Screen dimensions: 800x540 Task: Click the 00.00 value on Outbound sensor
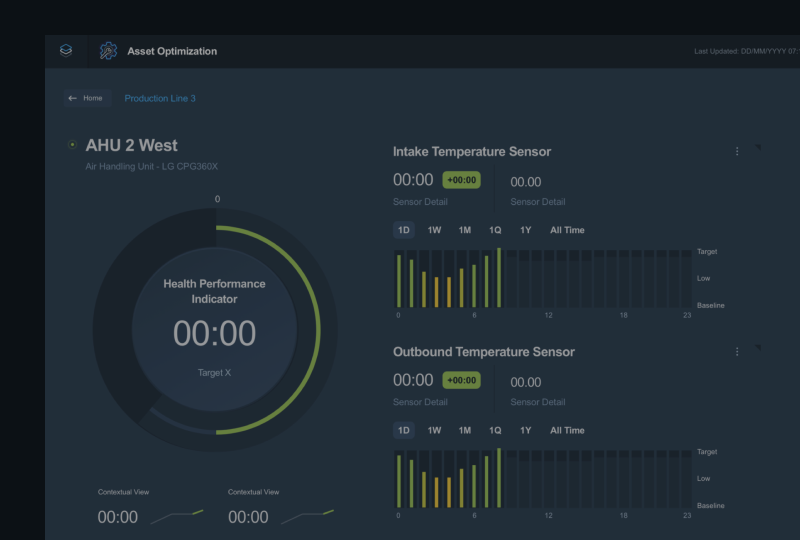(526, 382)
